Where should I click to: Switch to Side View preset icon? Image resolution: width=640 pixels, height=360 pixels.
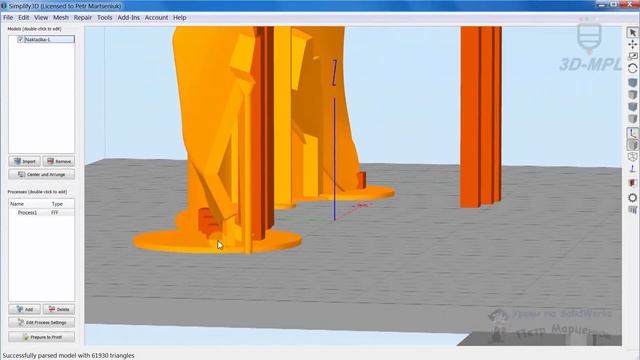click(632, 118)
